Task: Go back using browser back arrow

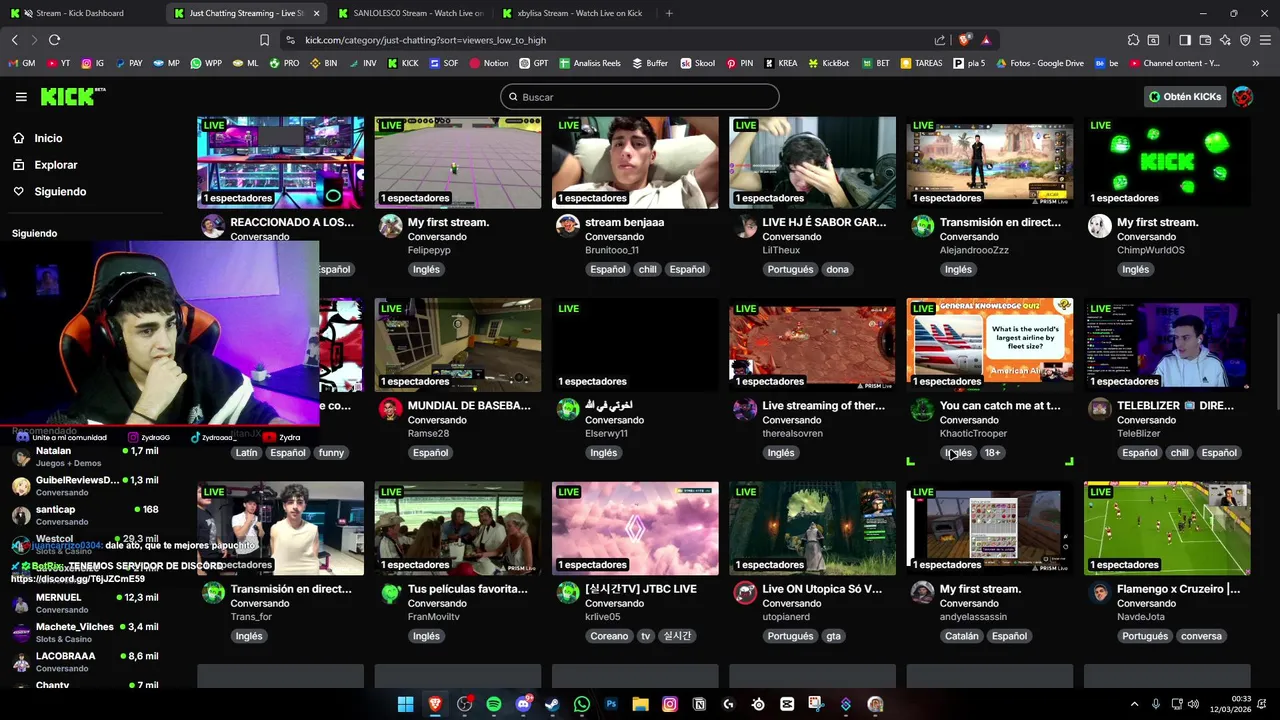Action: (14, 40)
